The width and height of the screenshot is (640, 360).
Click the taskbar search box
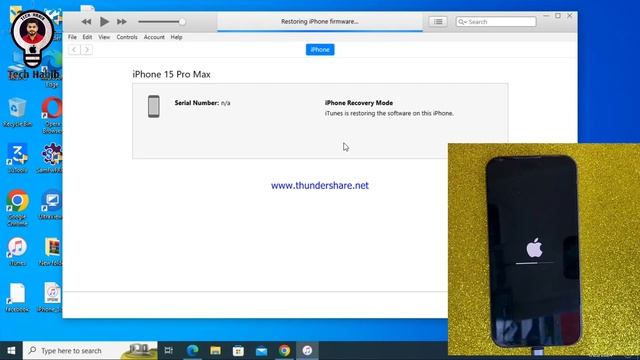(x=90, y=351)
